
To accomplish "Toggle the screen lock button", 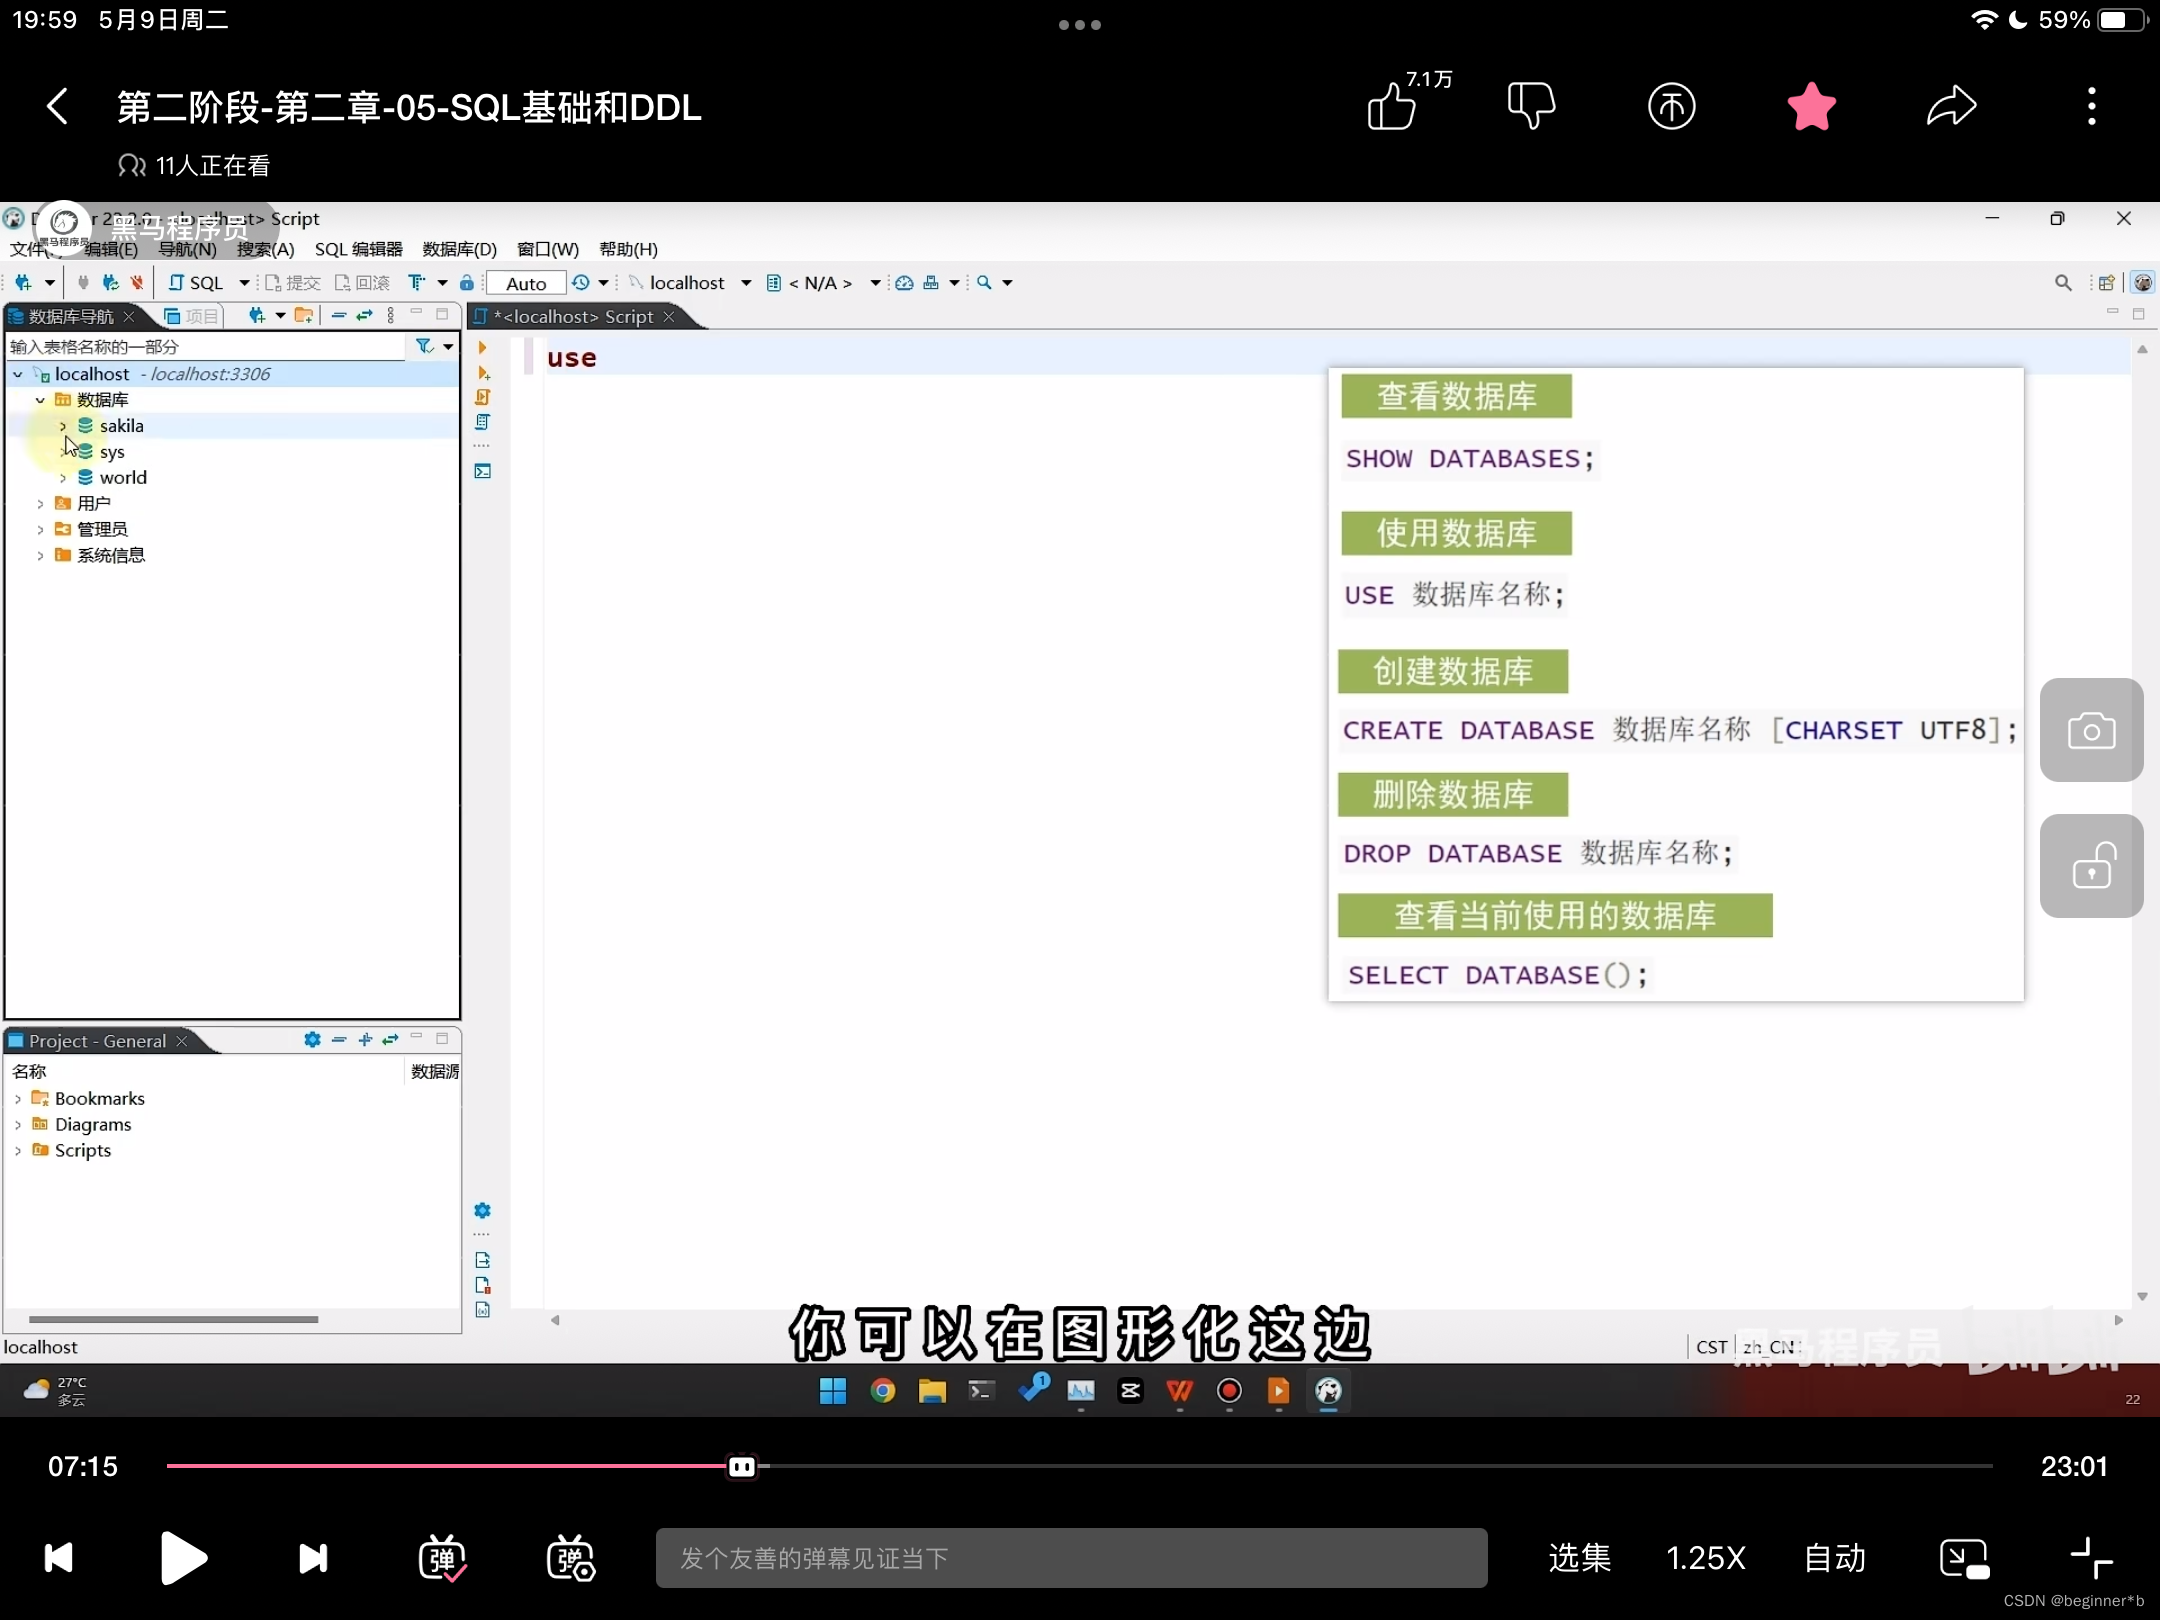I will coord(2091,866).
